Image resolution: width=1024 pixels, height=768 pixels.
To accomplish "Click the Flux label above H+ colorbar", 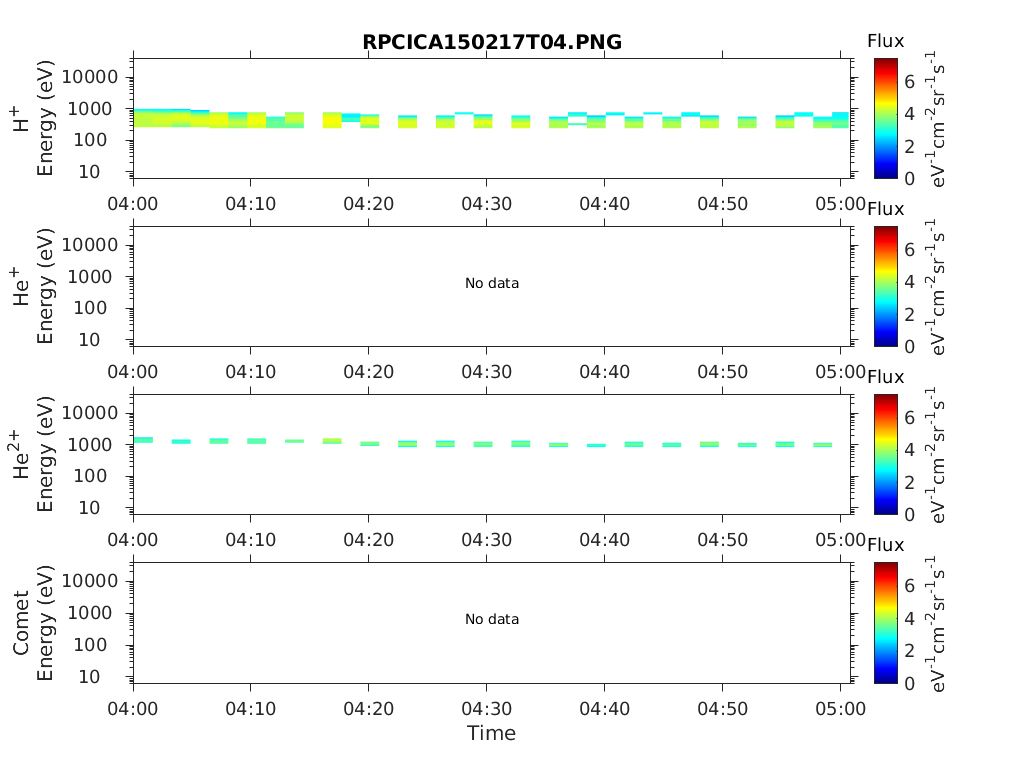I will (886, 41).
